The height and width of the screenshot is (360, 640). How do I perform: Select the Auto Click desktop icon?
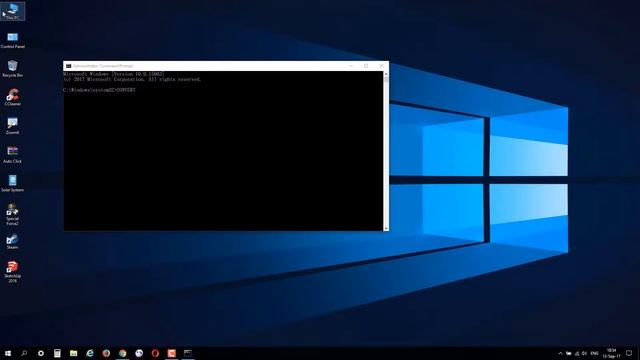12,155
